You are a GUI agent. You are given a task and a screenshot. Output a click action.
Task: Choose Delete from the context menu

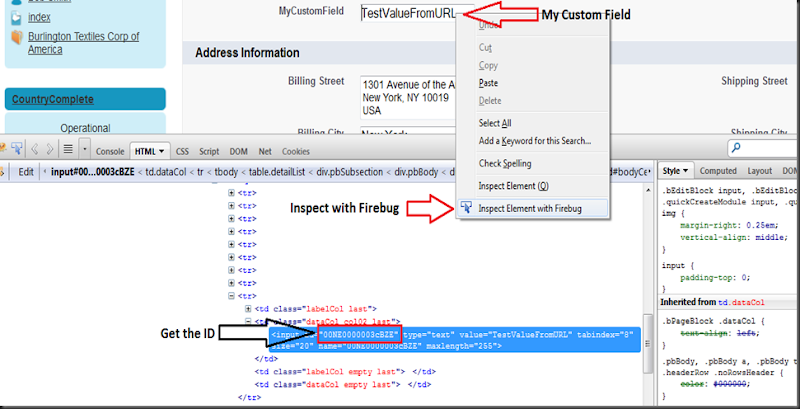(x=490, y=100)
